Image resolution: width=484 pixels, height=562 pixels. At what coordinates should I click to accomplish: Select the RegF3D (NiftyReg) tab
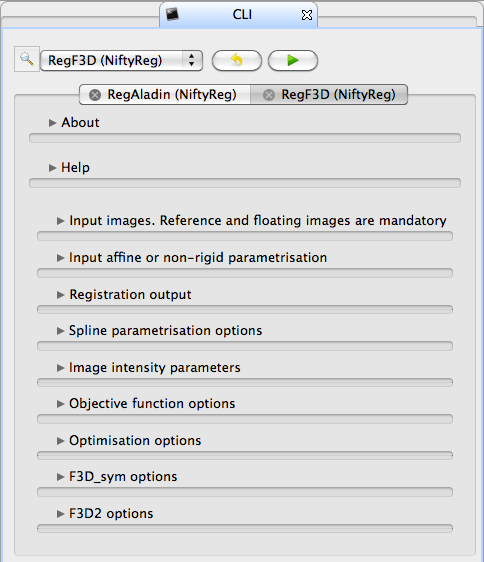tap(329, 95)
